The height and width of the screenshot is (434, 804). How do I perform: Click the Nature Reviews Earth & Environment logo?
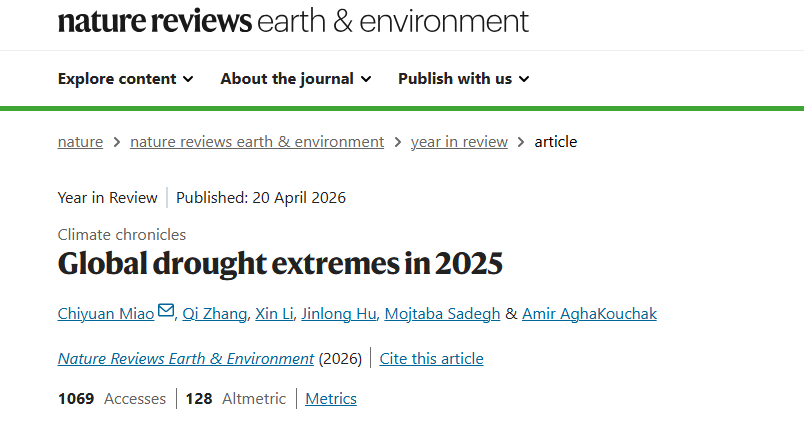[x=293, y=20]
